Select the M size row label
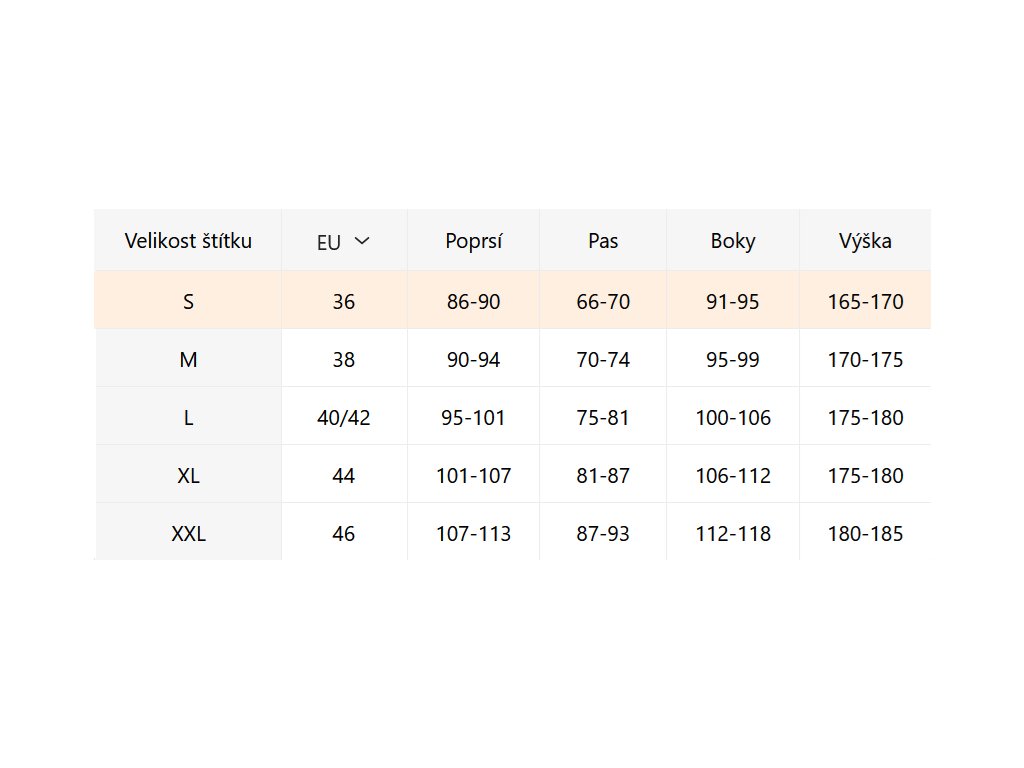Screen dimensions: 1024x768 point(188,359)
